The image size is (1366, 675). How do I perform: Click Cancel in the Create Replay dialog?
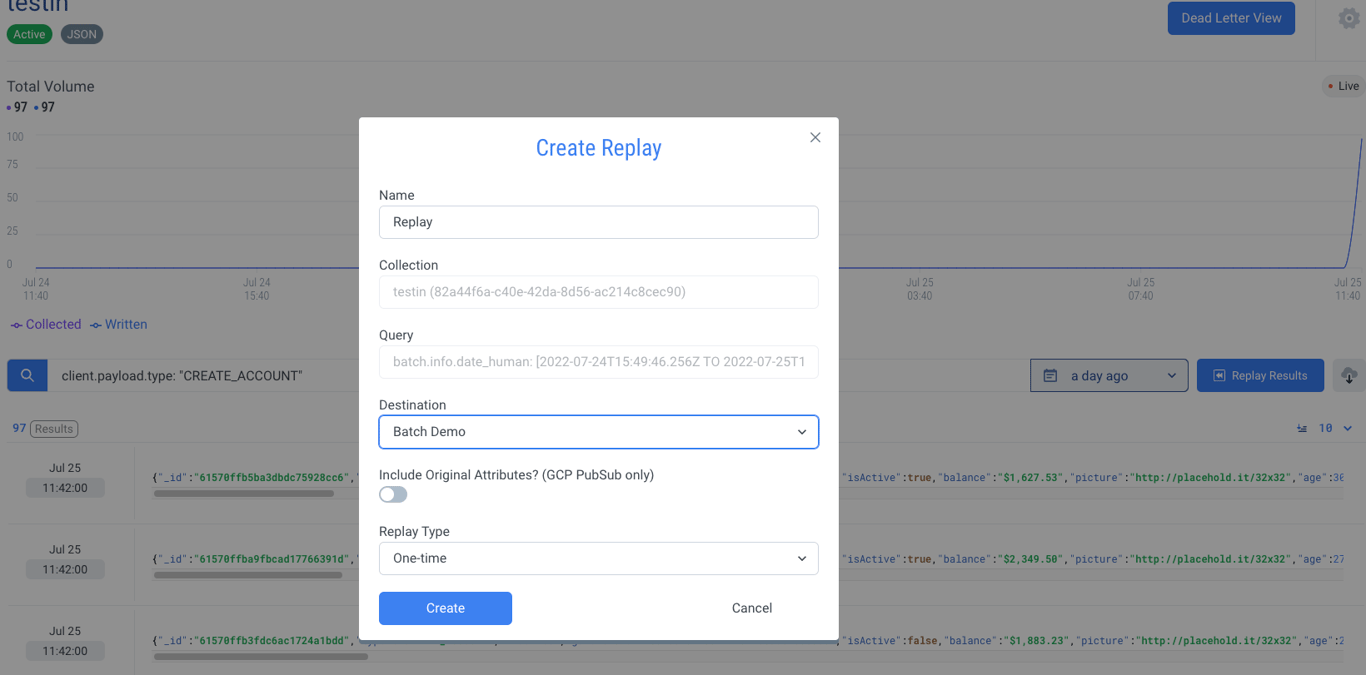(x=752, y=608)
